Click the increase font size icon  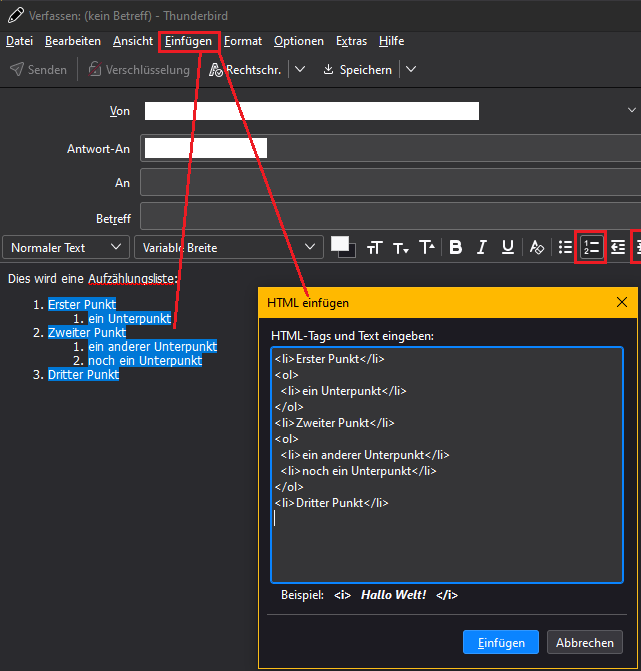pos(426,247)
